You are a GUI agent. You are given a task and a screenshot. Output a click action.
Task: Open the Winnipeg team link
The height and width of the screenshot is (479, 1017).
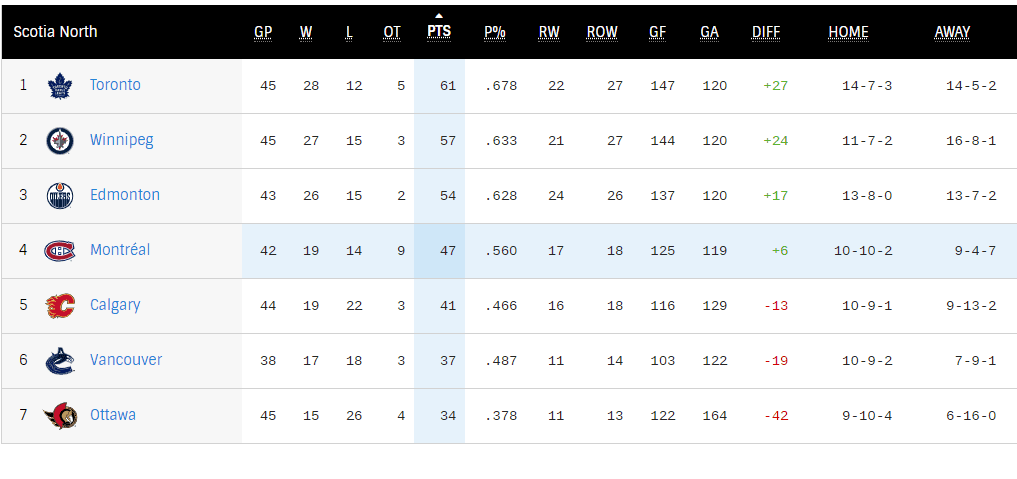[x=121, y=140]
